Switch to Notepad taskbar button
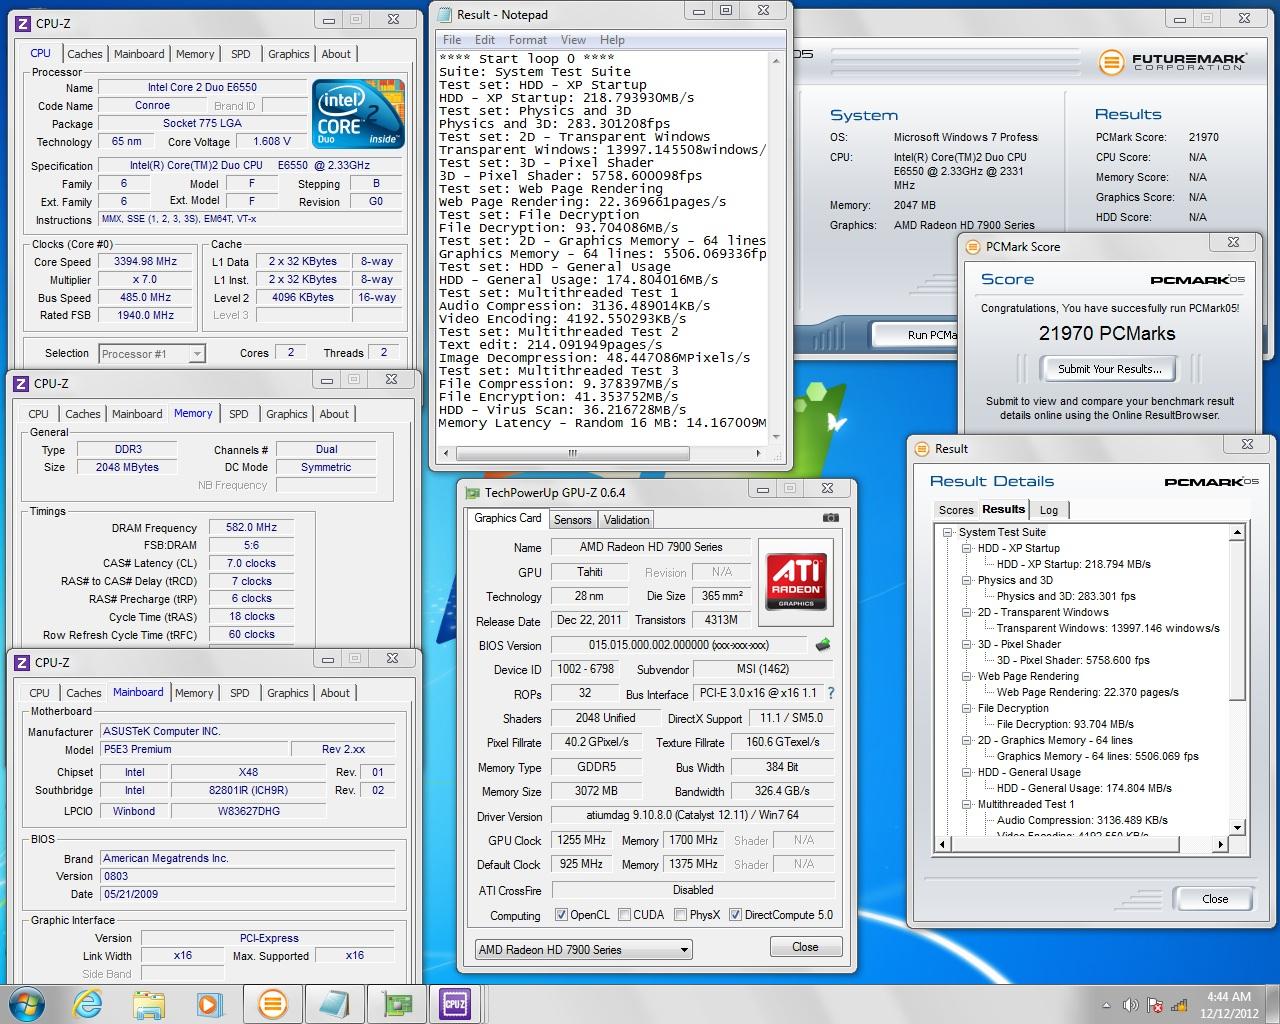This screenshot has height=1024, width=1280. (x=333, y=1004)
